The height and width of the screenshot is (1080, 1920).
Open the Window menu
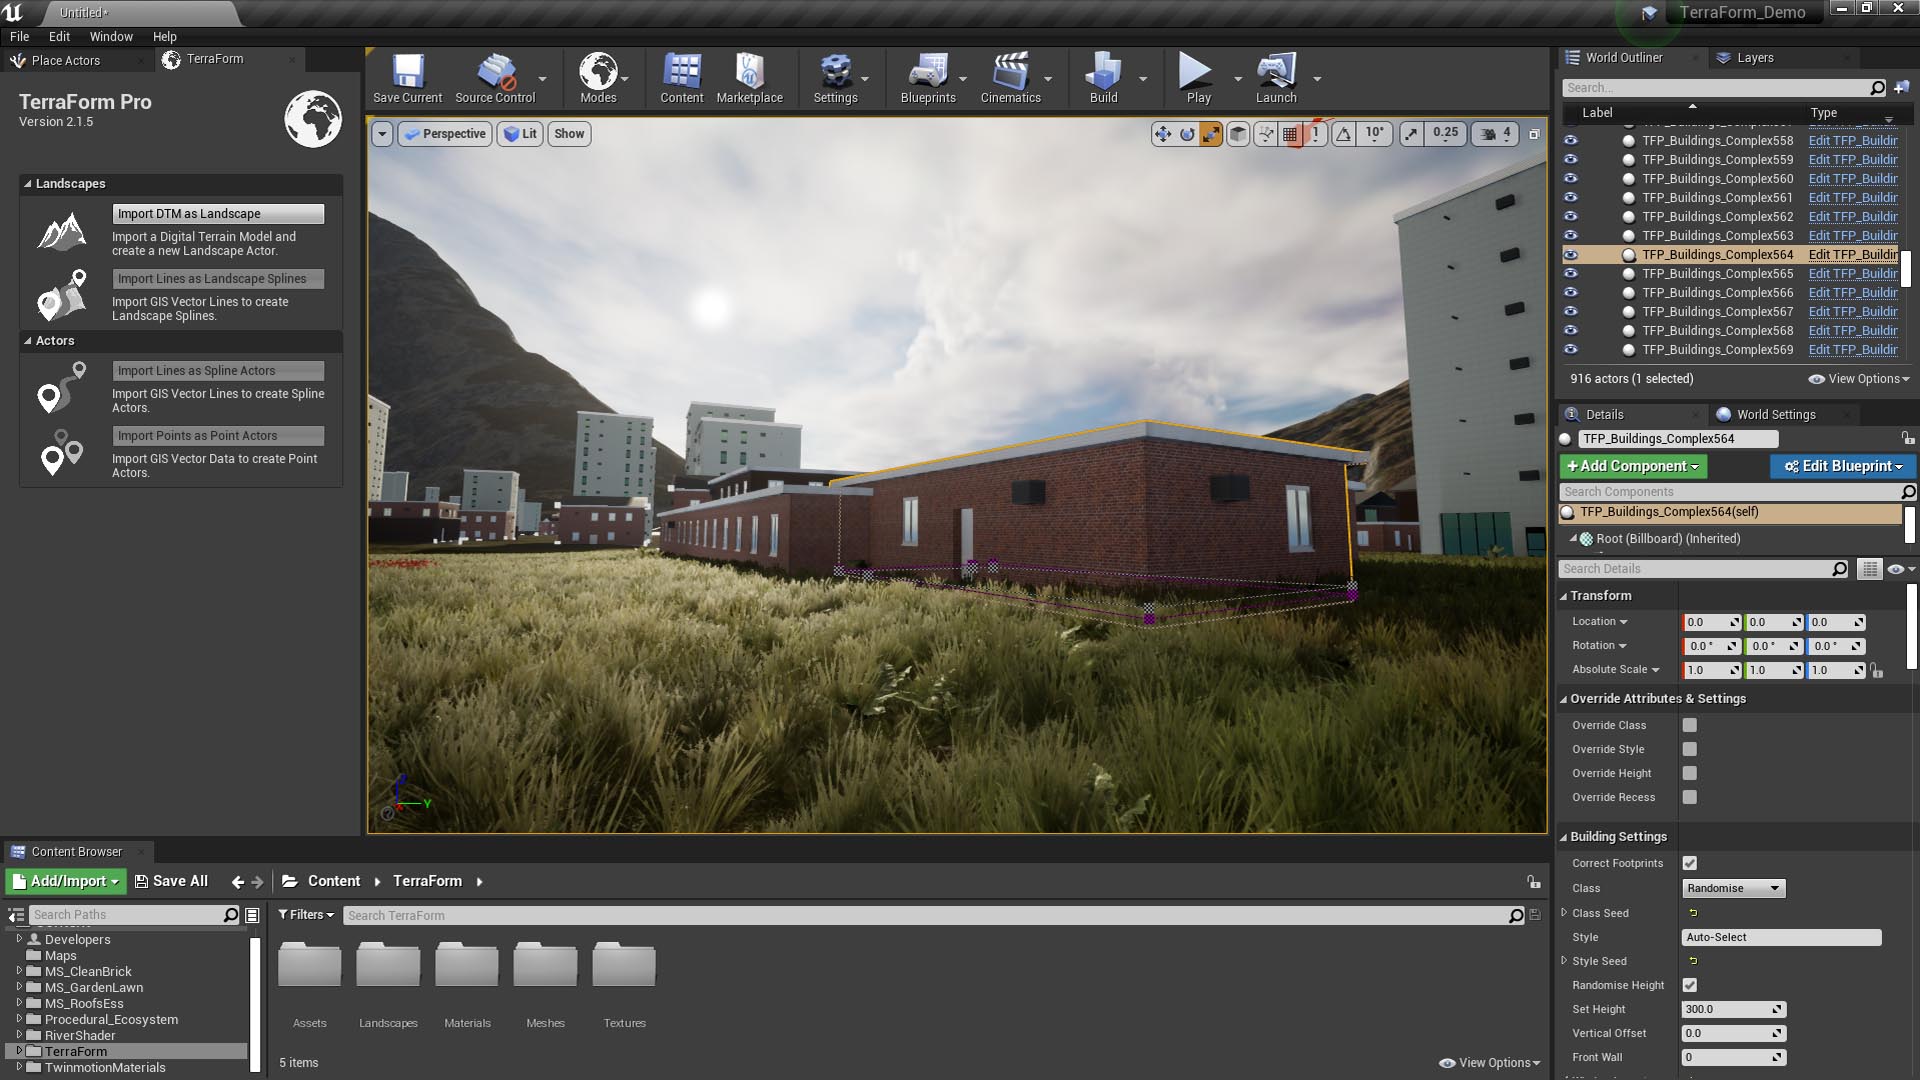click(111, 36)
